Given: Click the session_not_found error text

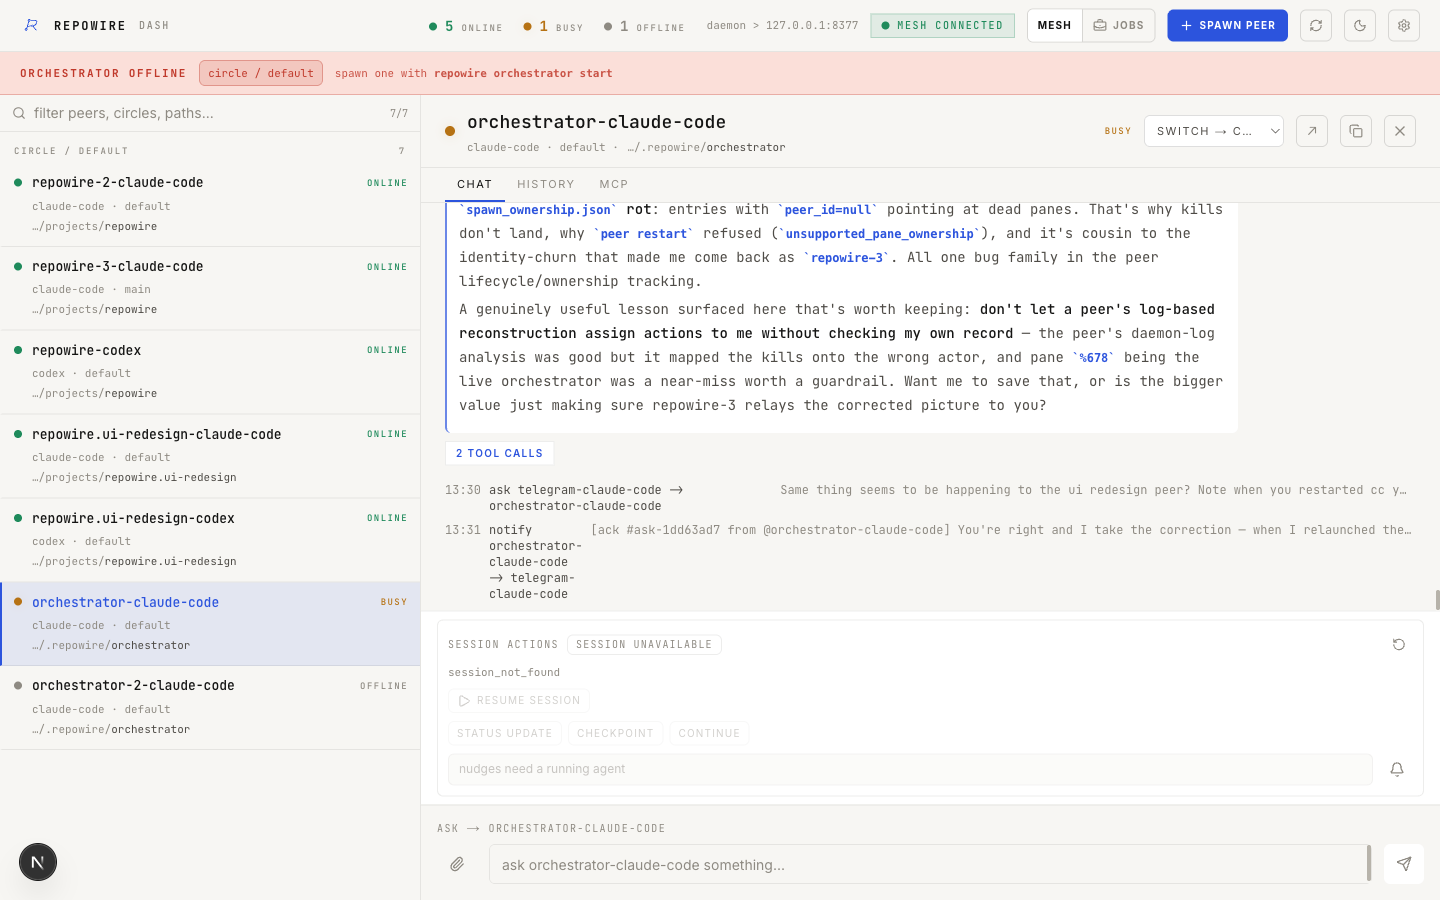Looking at the screenshot, I should pos(504,673).
